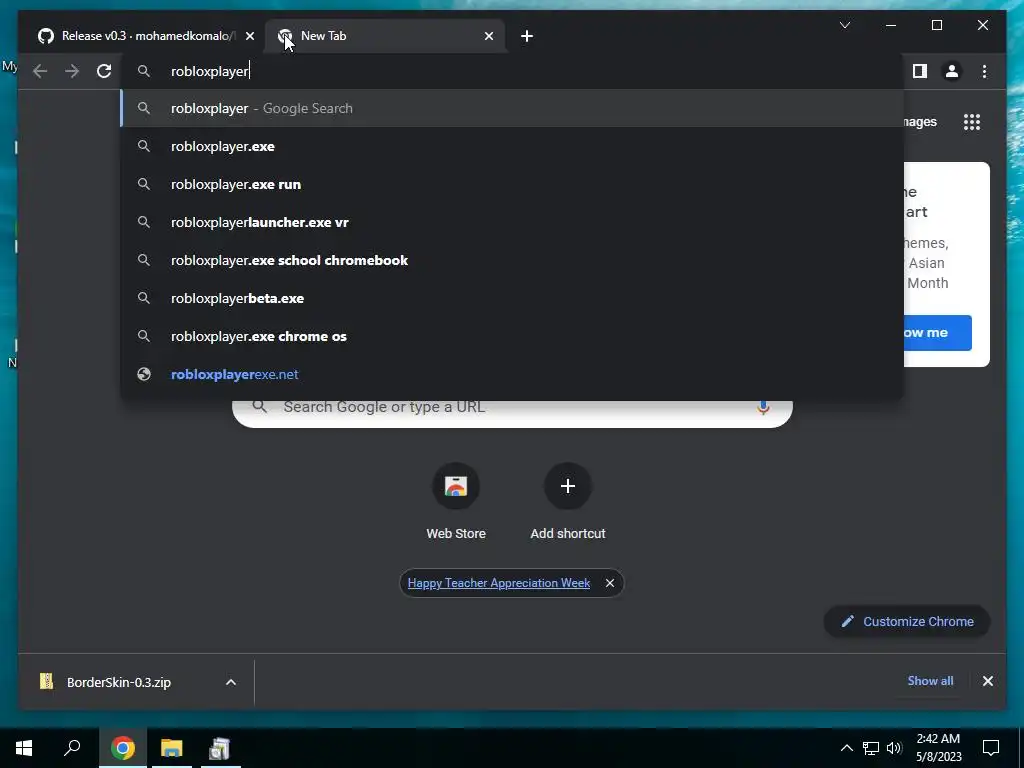Select the New Tab tab
The image size is (1024, 768).
click(x=385, y=36)
